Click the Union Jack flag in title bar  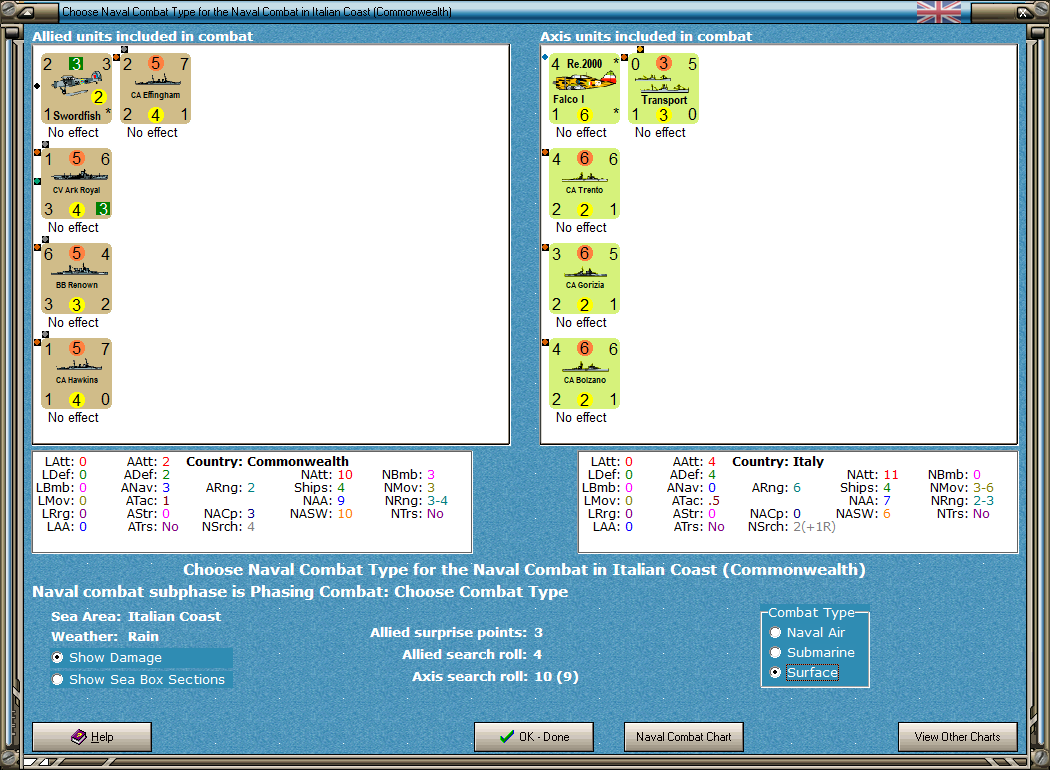(x=938, y=13)
